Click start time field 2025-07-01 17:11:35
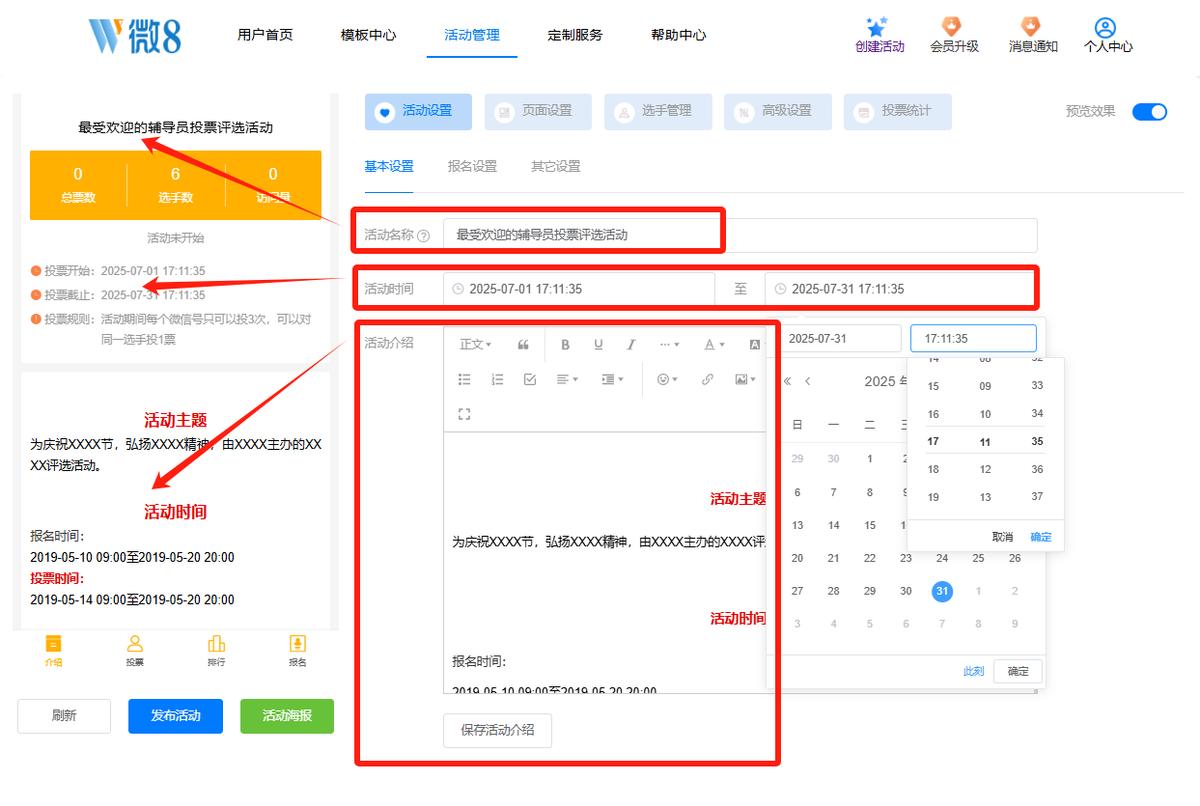The width and height of the screenshot is (1200, 806). [579, 289]
